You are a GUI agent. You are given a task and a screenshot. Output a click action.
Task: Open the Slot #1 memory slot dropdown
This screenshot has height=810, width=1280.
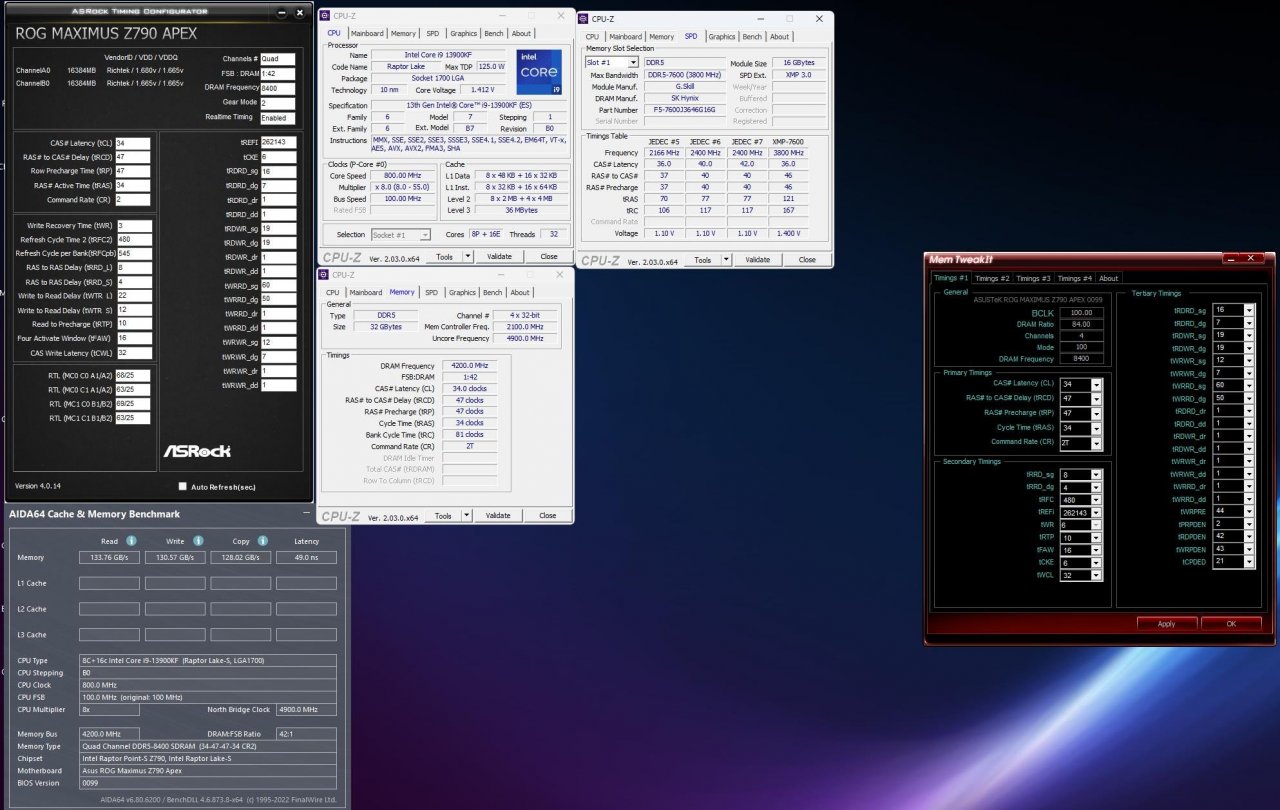click(632, 62)
